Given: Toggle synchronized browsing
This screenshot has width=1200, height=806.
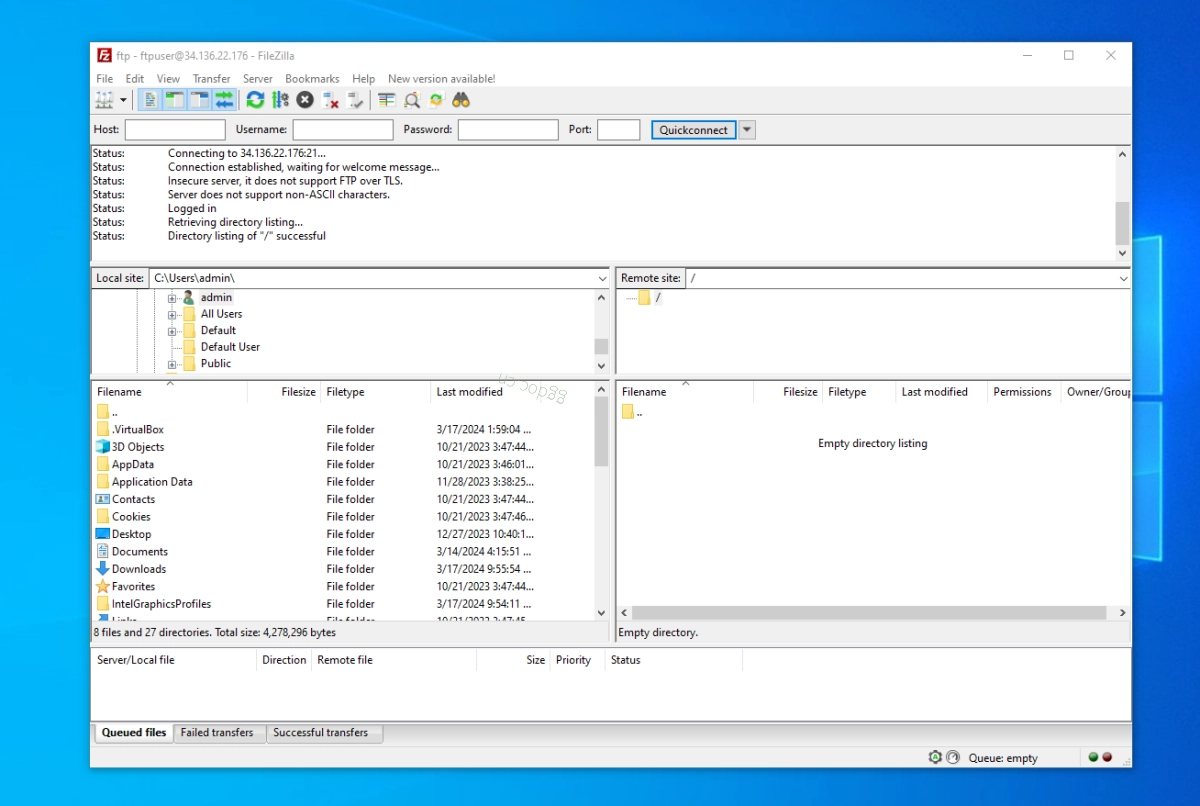Looking at the screenshot, I should [436, 100].
